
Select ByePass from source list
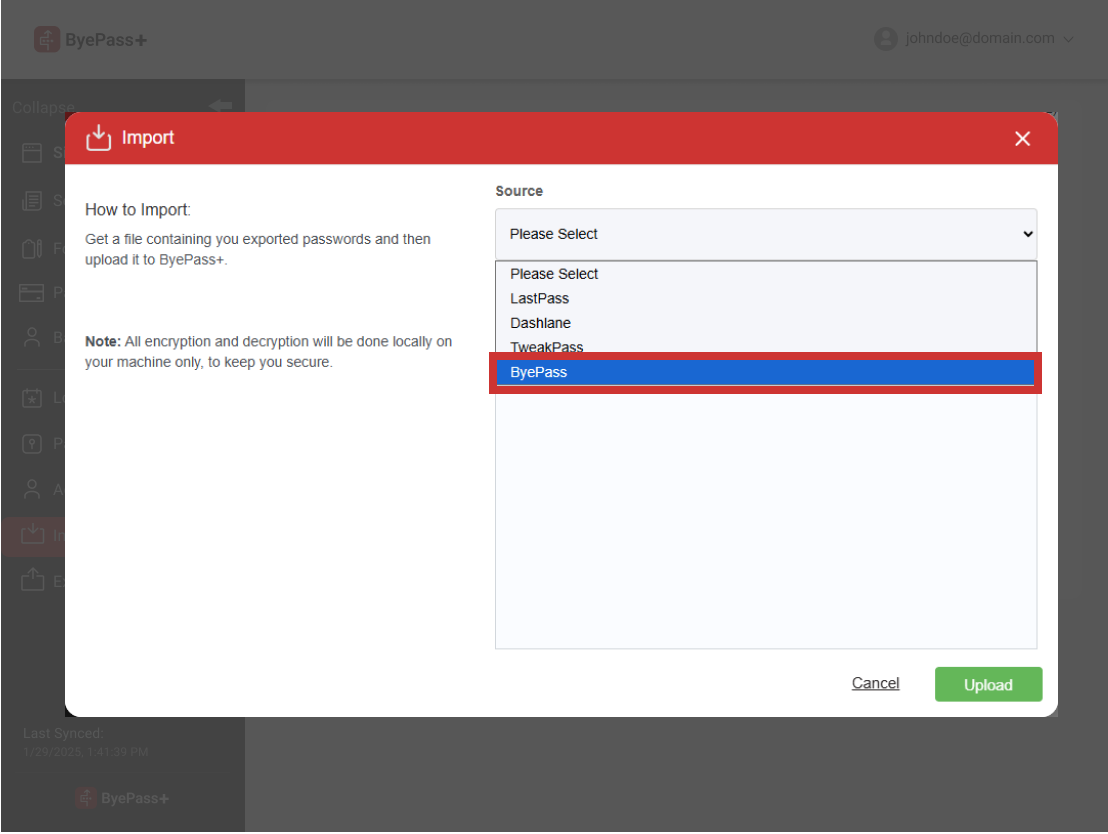pos(765,372)
